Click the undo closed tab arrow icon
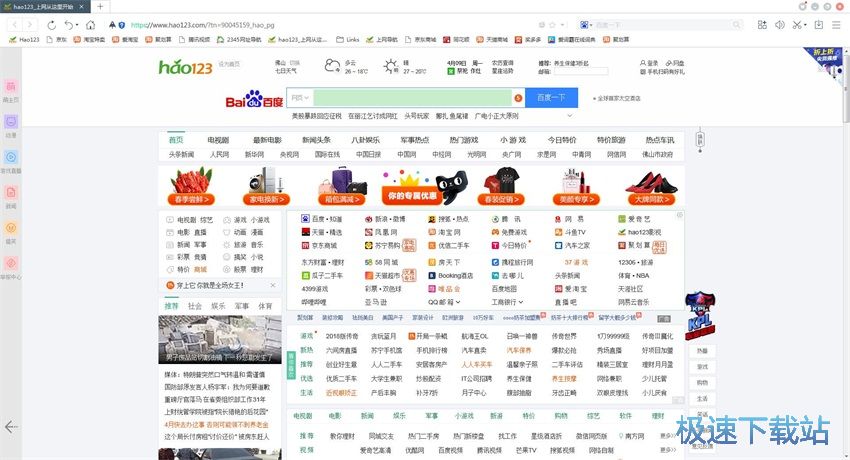 69,25
